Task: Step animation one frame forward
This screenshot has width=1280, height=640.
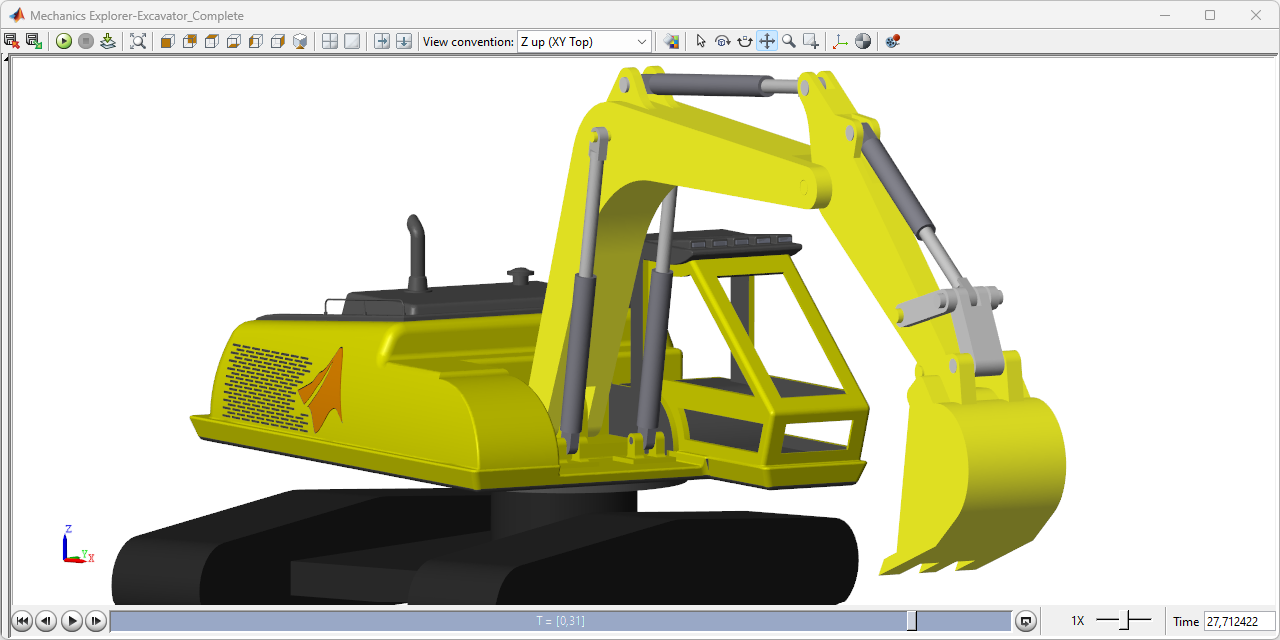Action: 95,621
